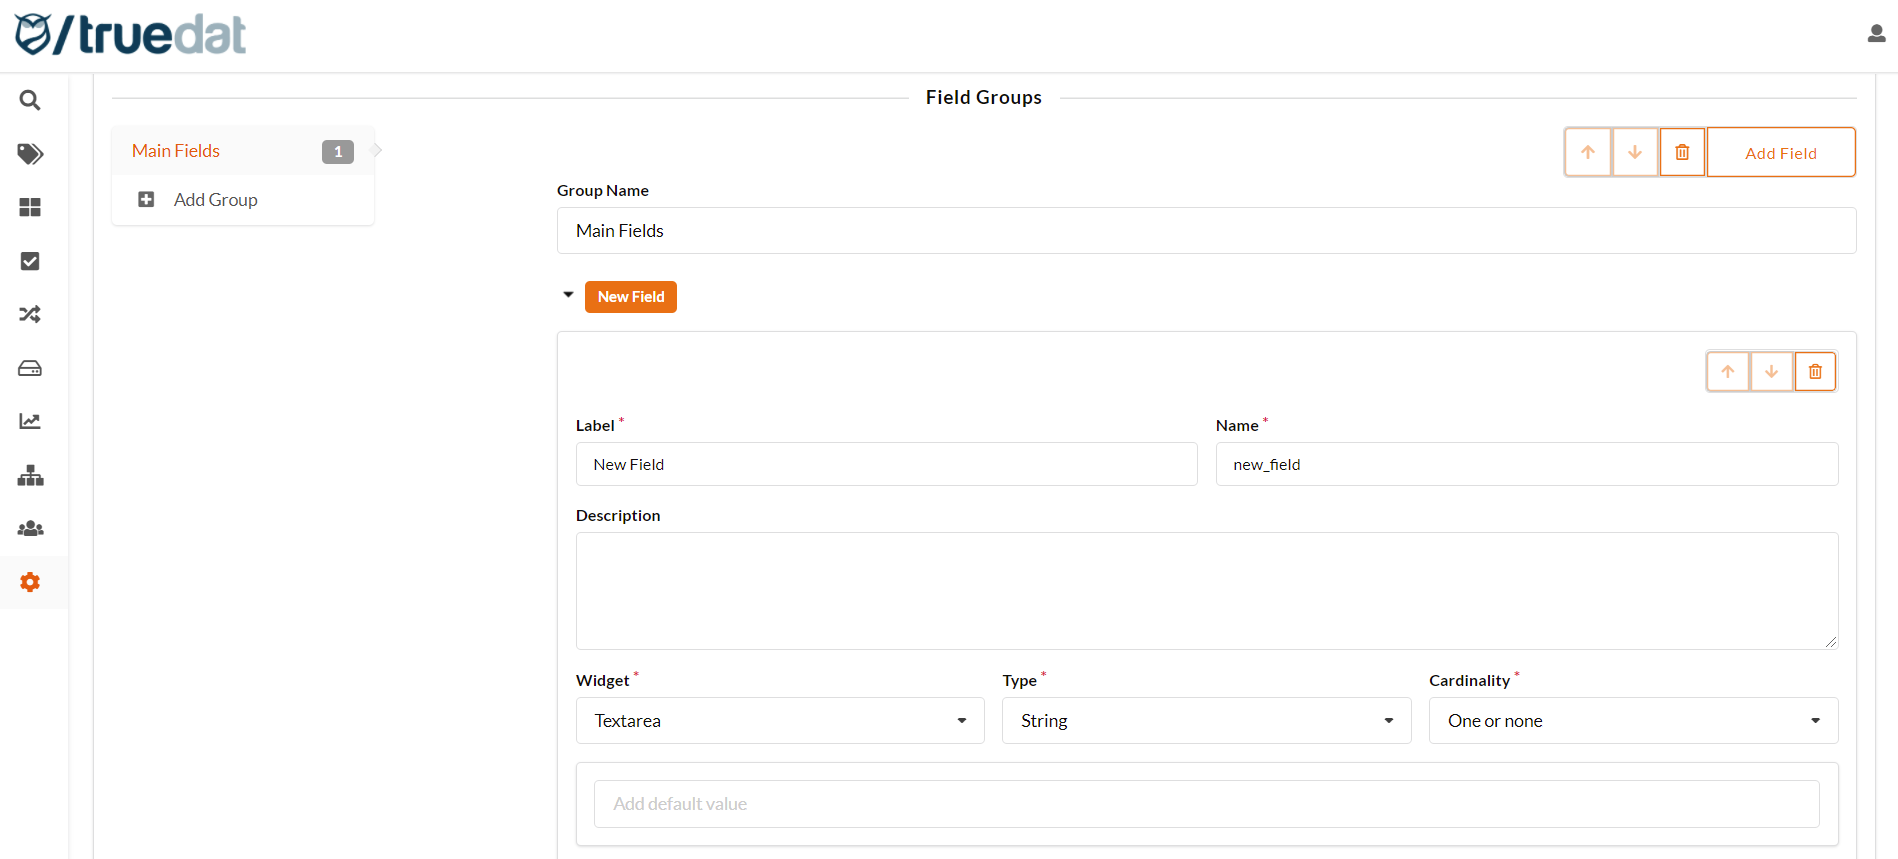This screenshot has width=1898, height=859.
Task: Open search from the sidebar magnifier icon
Action: 30,100
